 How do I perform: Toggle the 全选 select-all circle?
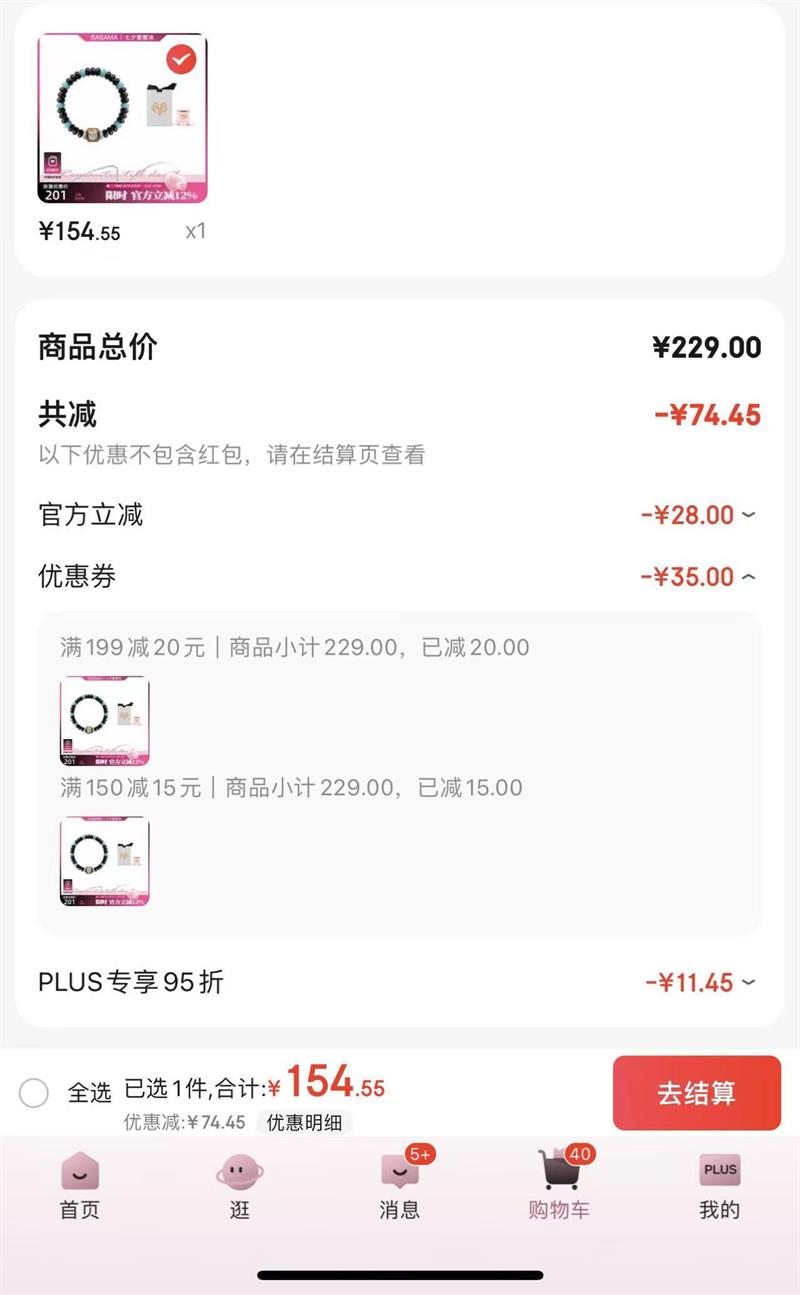(34, 1093)
